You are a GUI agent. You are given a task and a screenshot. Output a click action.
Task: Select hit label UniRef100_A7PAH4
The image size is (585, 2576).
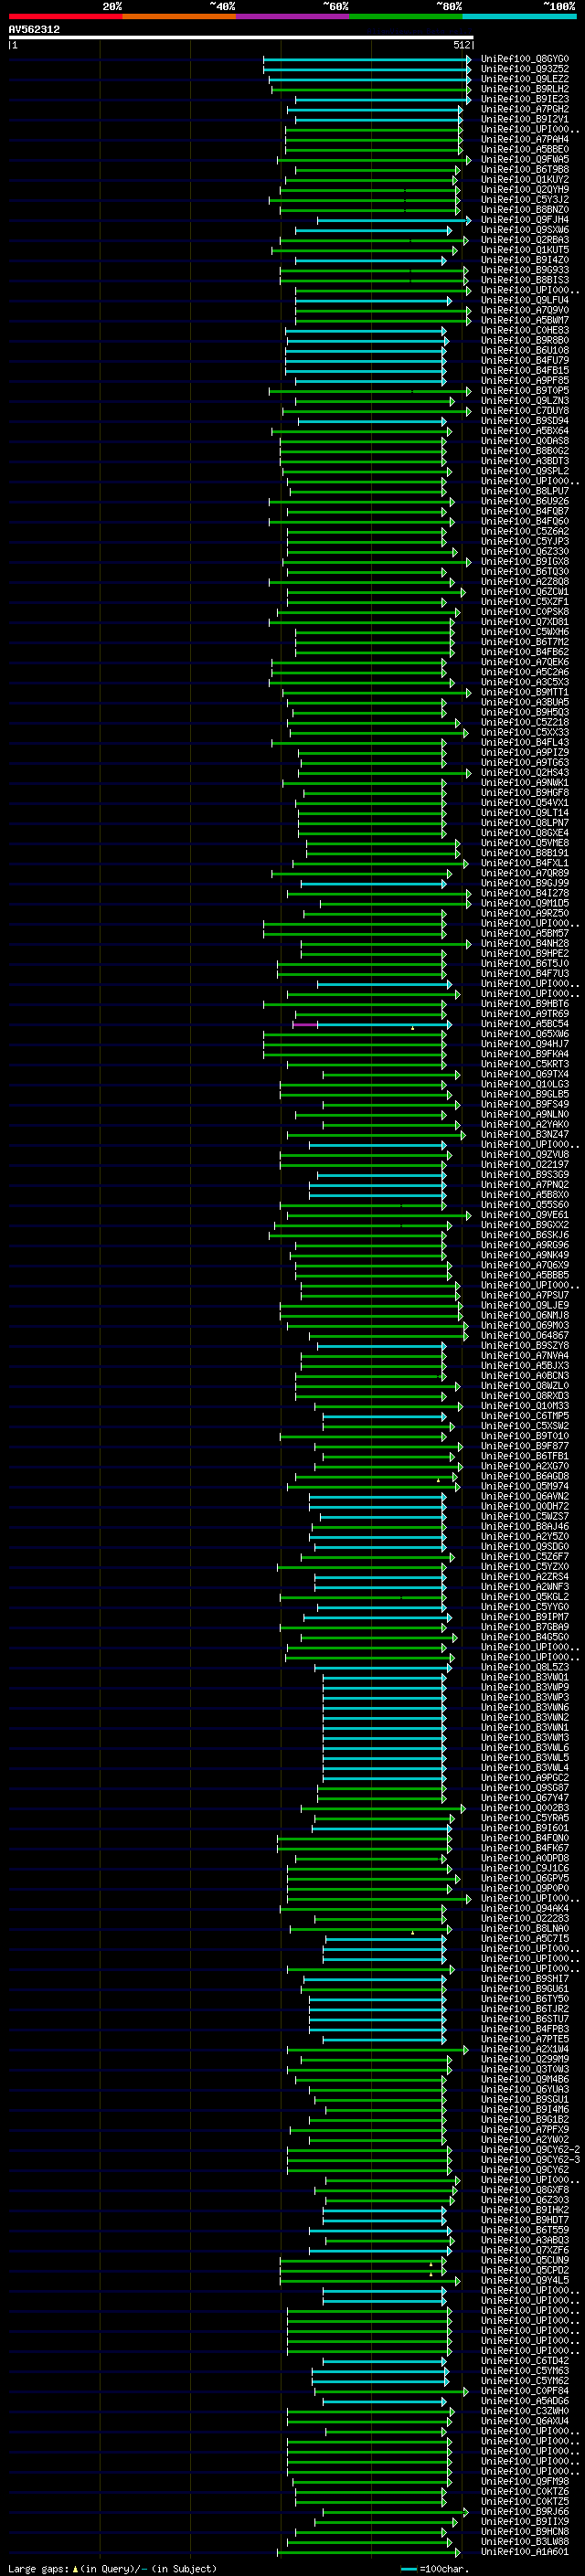(x=525, y=139)
